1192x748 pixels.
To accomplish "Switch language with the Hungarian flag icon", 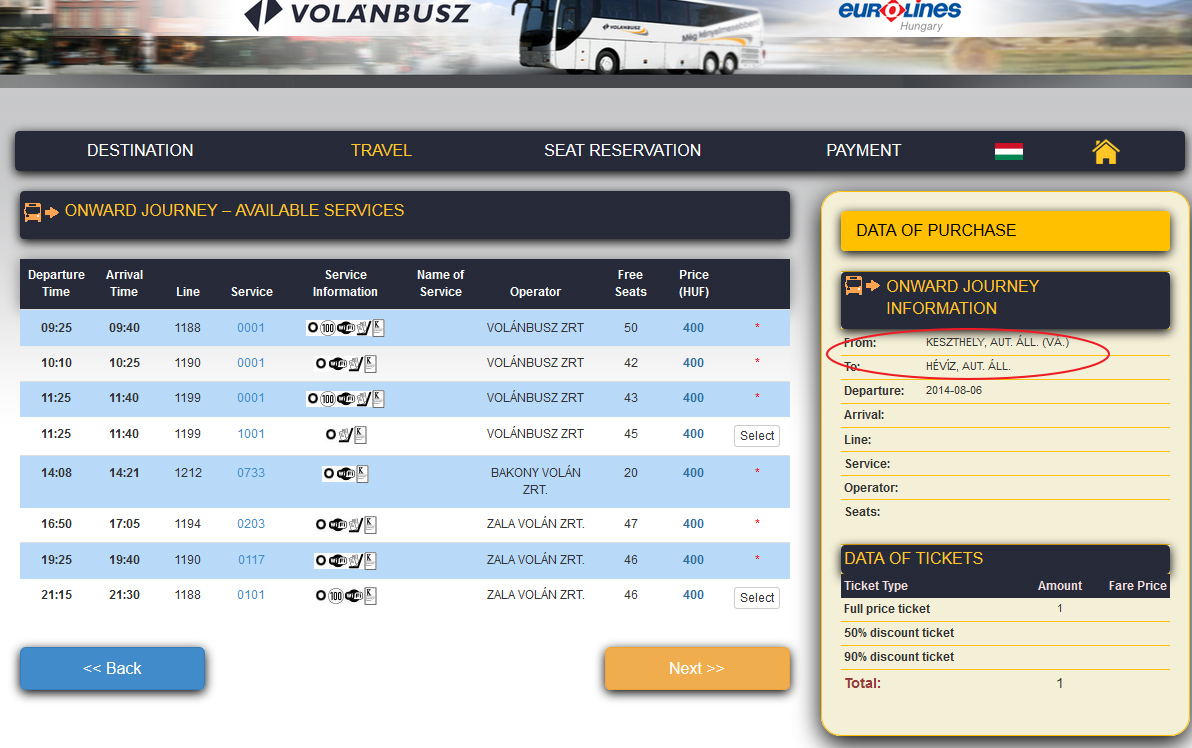I will click(1008, 151).
